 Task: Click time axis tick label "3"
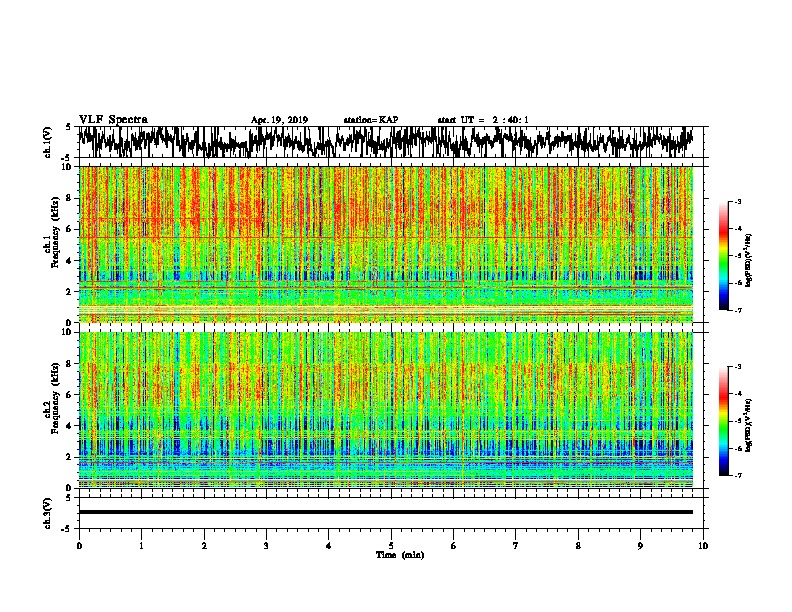tap(266, 546)
